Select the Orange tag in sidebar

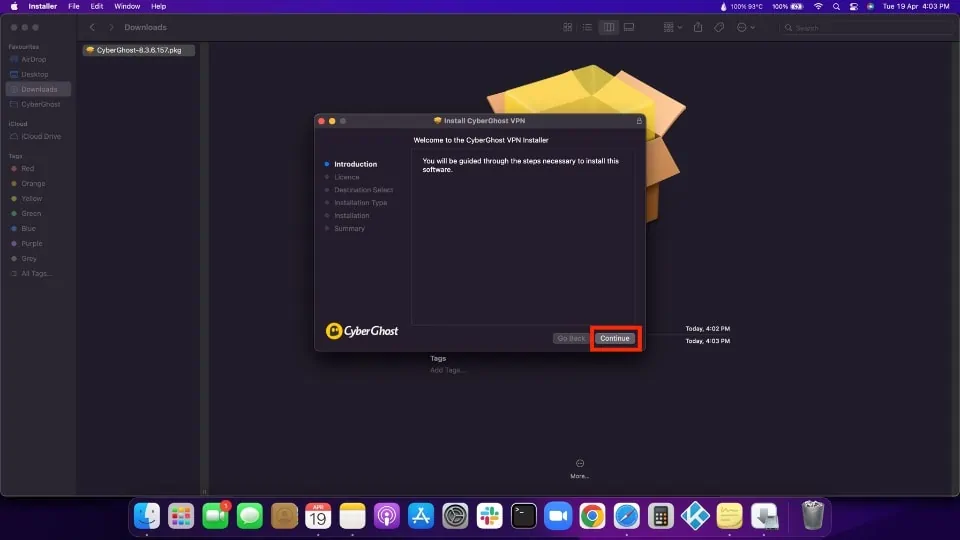[x=33, y=184]
